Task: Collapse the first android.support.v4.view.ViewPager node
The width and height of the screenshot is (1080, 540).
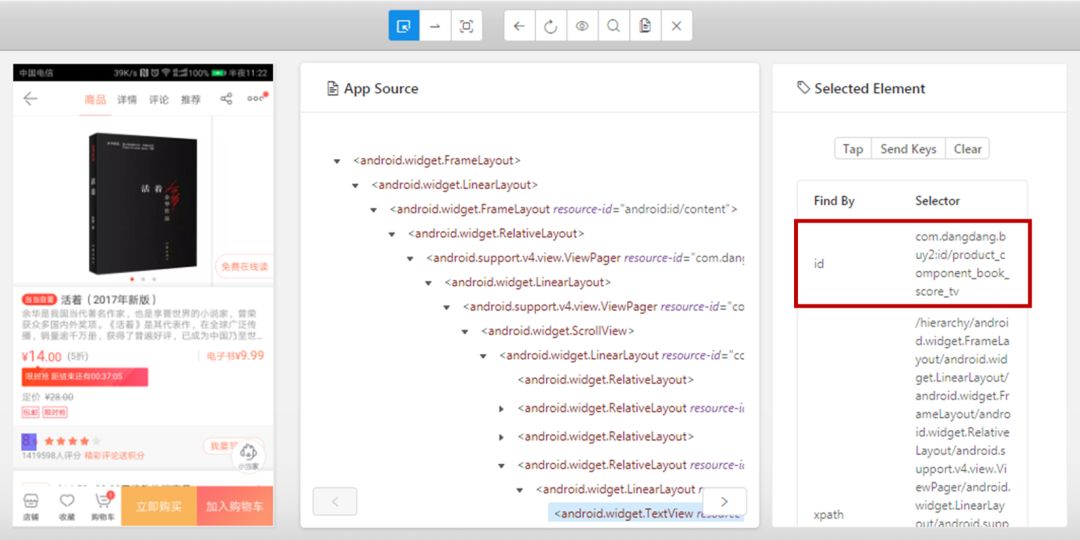Action: coord(410,258)
